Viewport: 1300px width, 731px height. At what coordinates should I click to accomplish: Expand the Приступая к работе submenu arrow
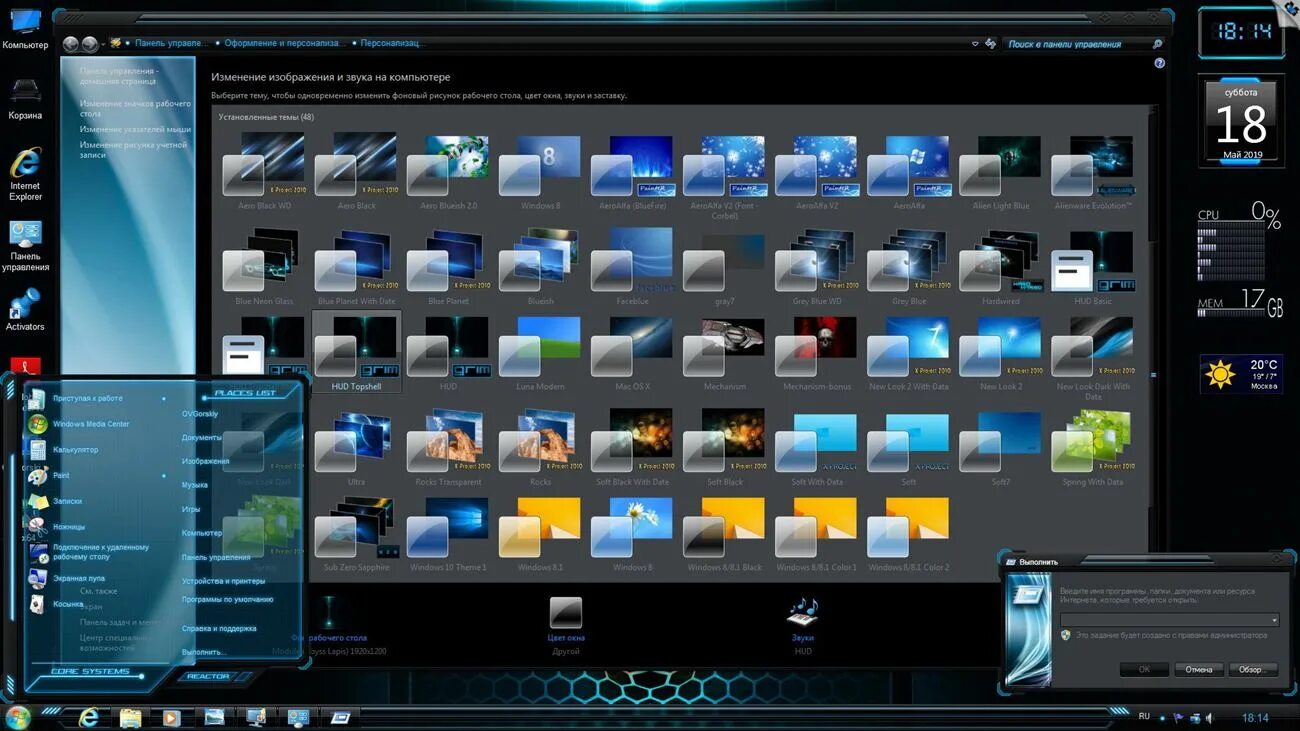click(x=164, y=398)
